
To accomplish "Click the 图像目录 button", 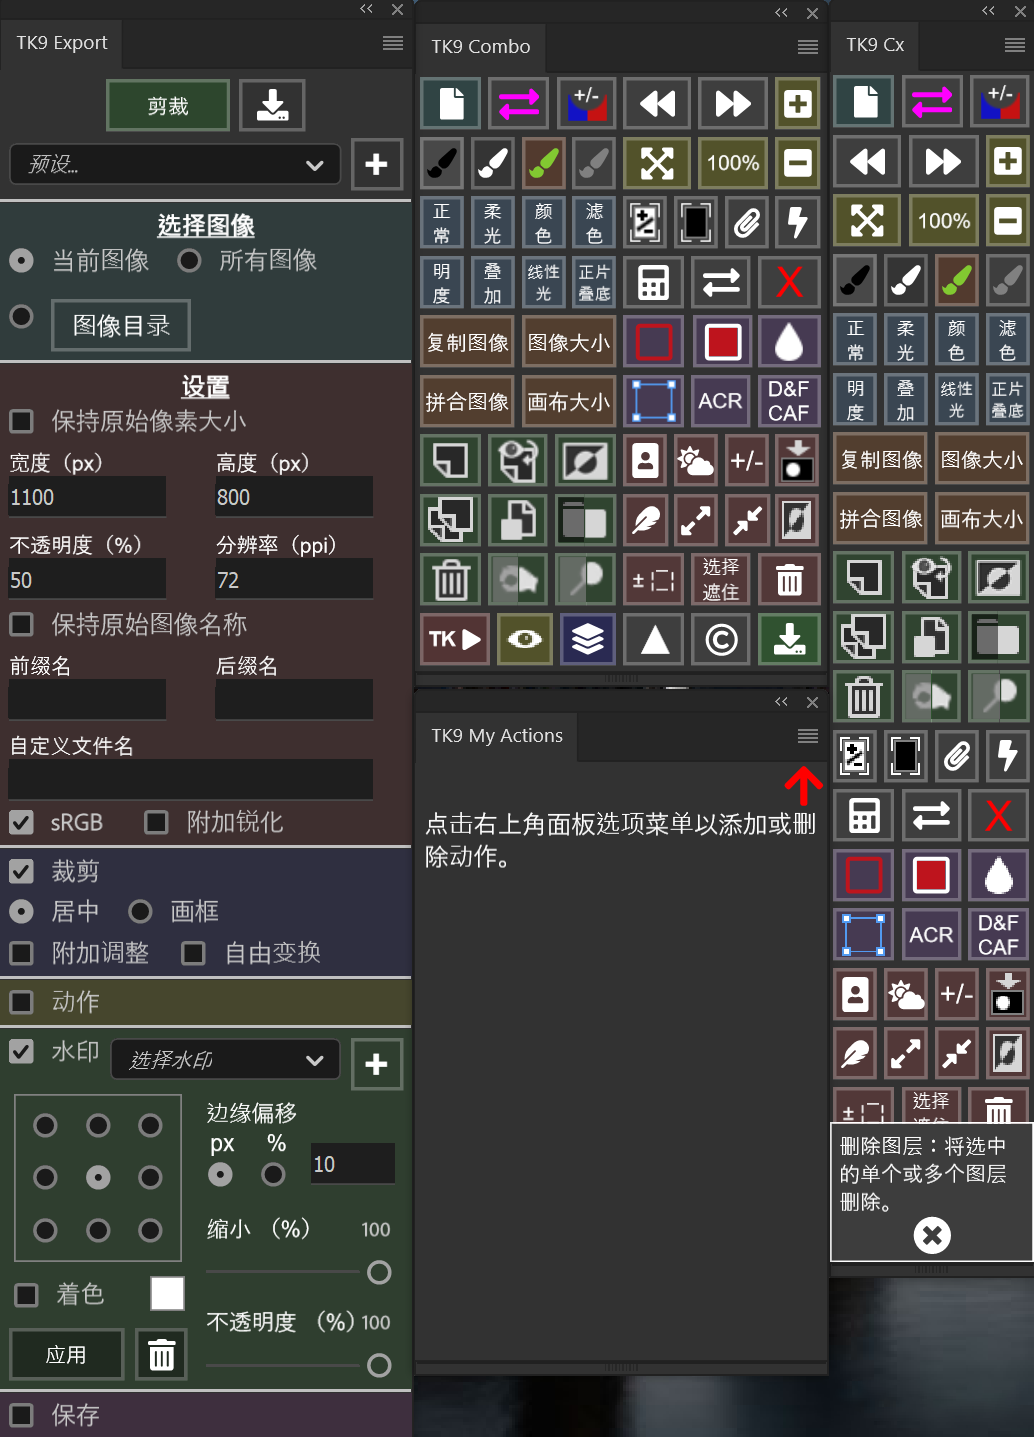I will click(x=120, y=325).
